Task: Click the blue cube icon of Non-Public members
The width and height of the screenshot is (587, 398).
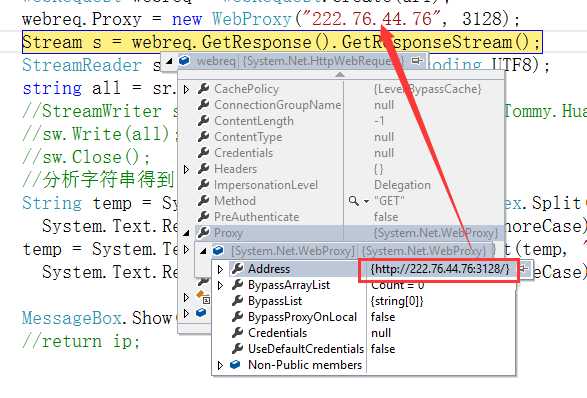Action: 235,364
